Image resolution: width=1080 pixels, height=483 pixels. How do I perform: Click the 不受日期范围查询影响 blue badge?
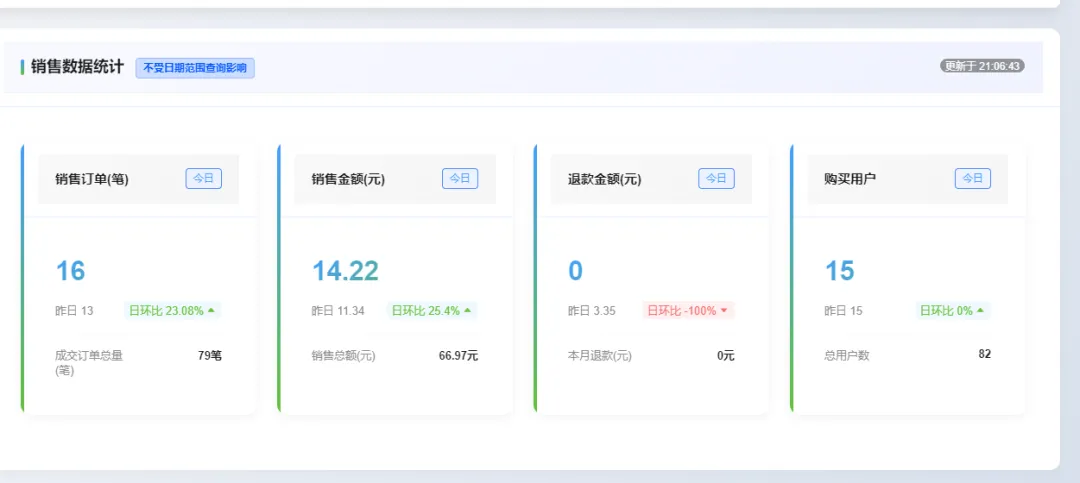(x=195, y=68)
